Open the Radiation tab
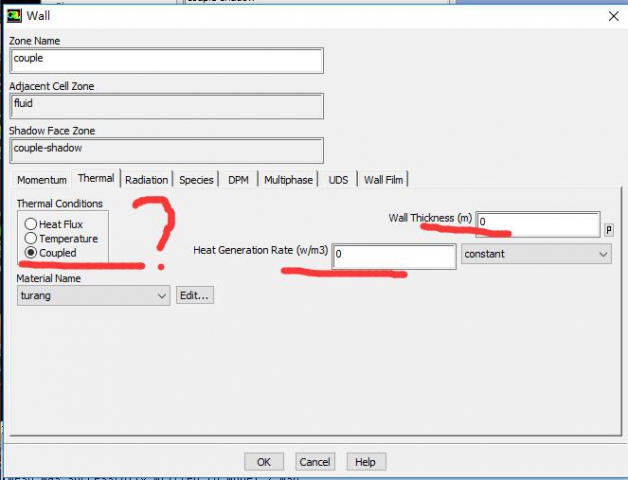Viewport: 628px width, 480px height. point(146,180)
